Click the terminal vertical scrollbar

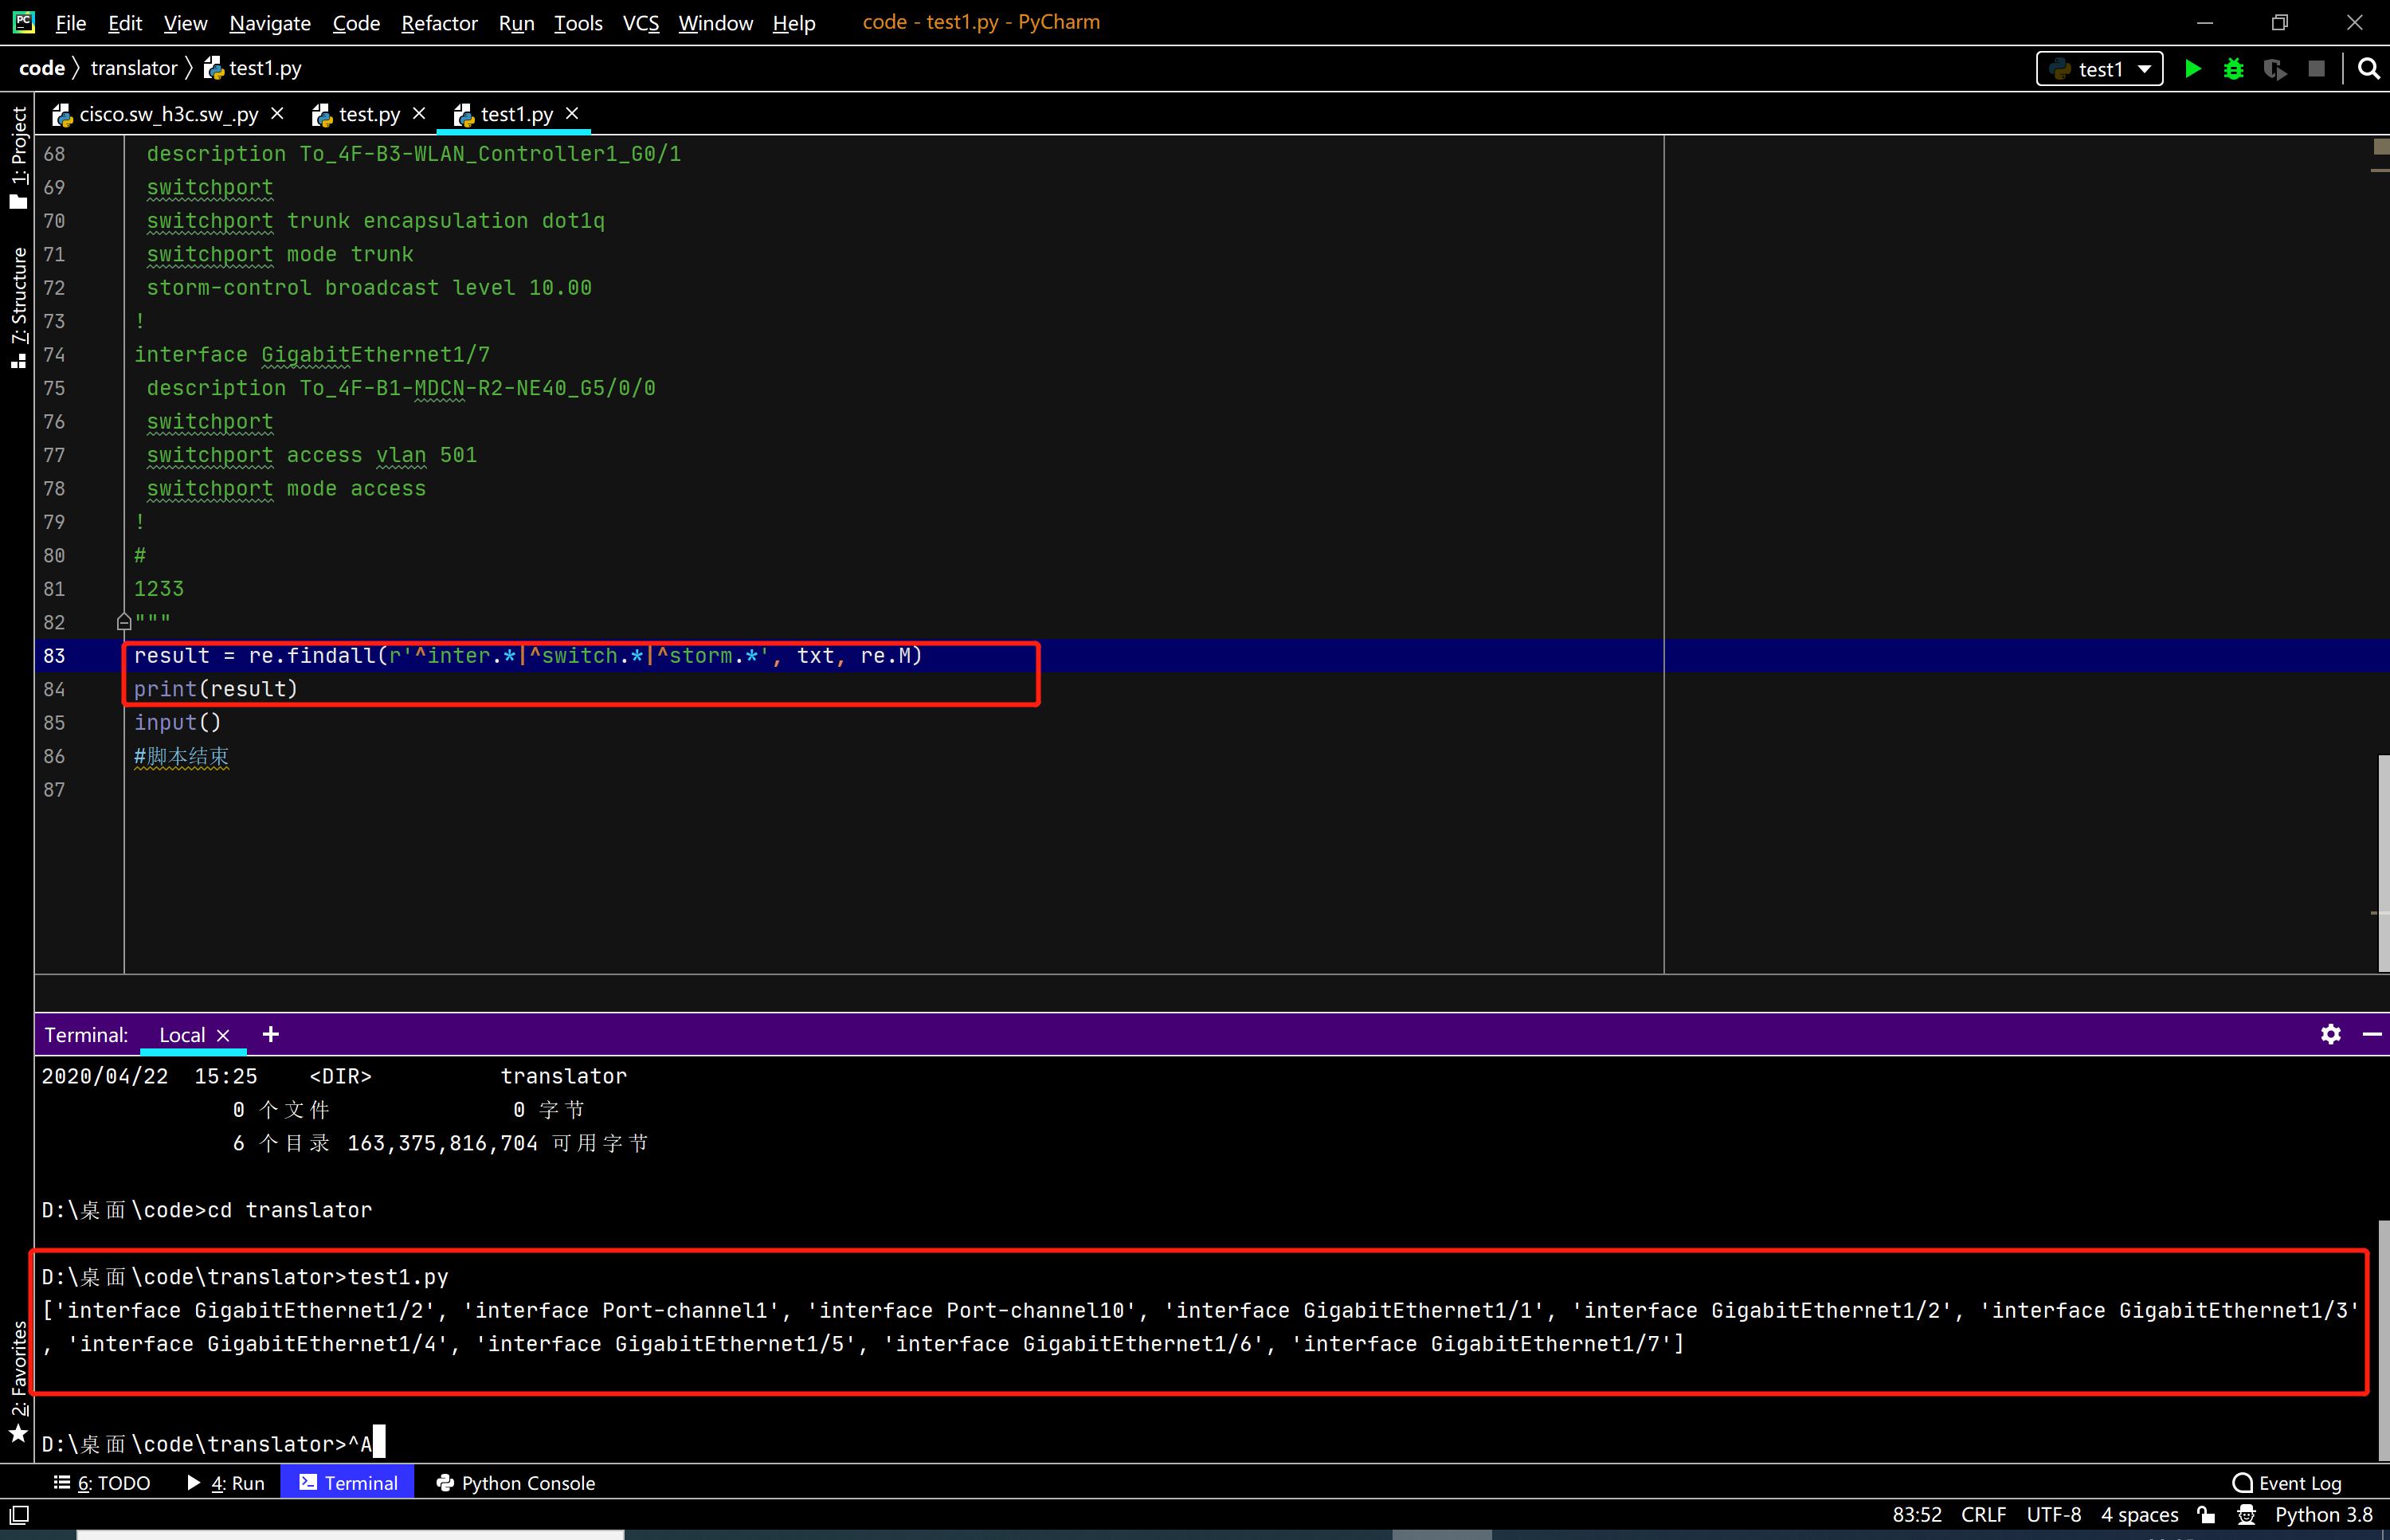coord(2383,1339)
